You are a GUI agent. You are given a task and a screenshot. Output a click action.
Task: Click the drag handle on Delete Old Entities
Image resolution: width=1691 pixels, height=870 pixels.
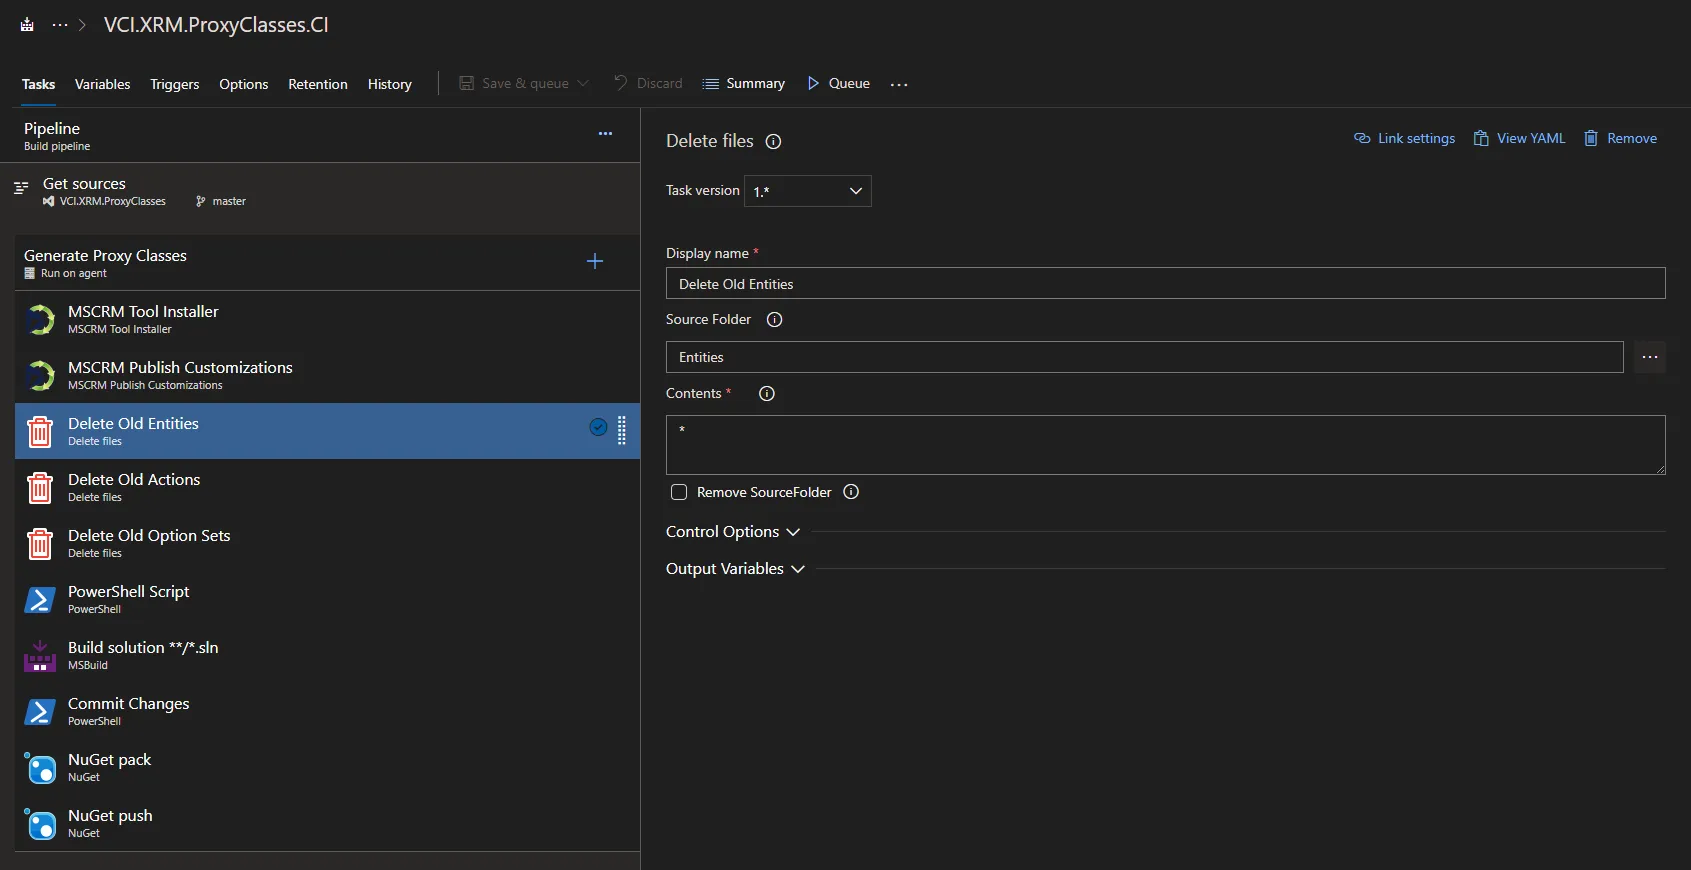622,429
